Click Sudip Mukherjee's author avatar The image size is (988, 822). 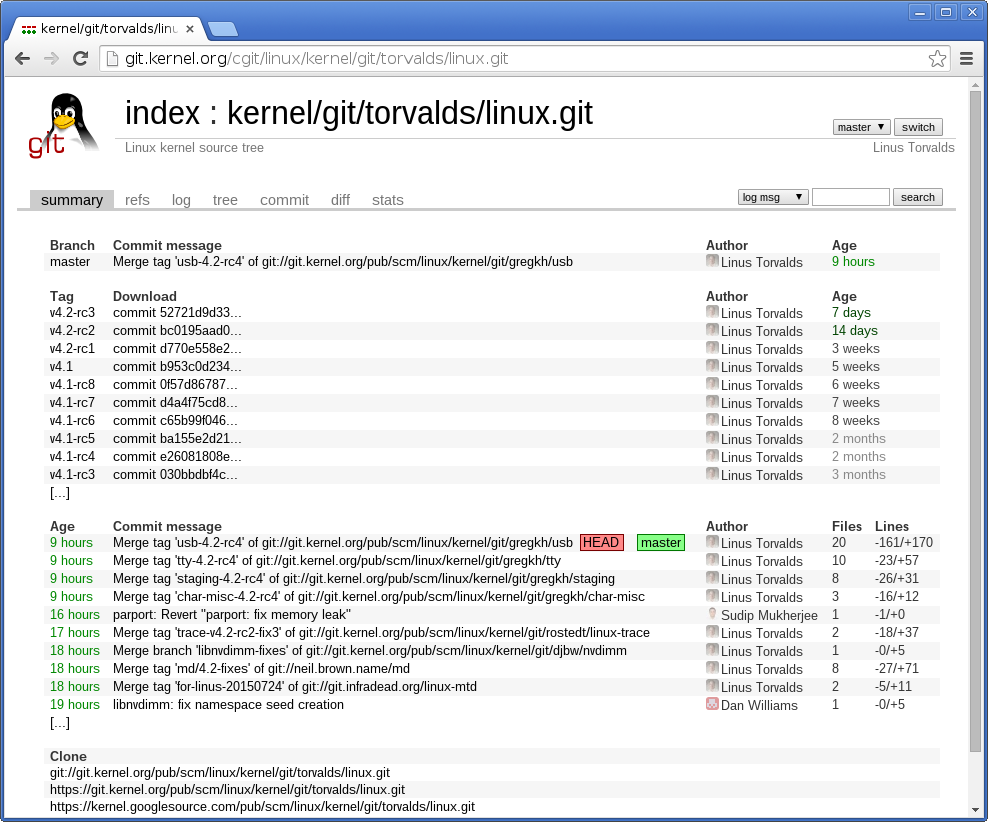712,614
